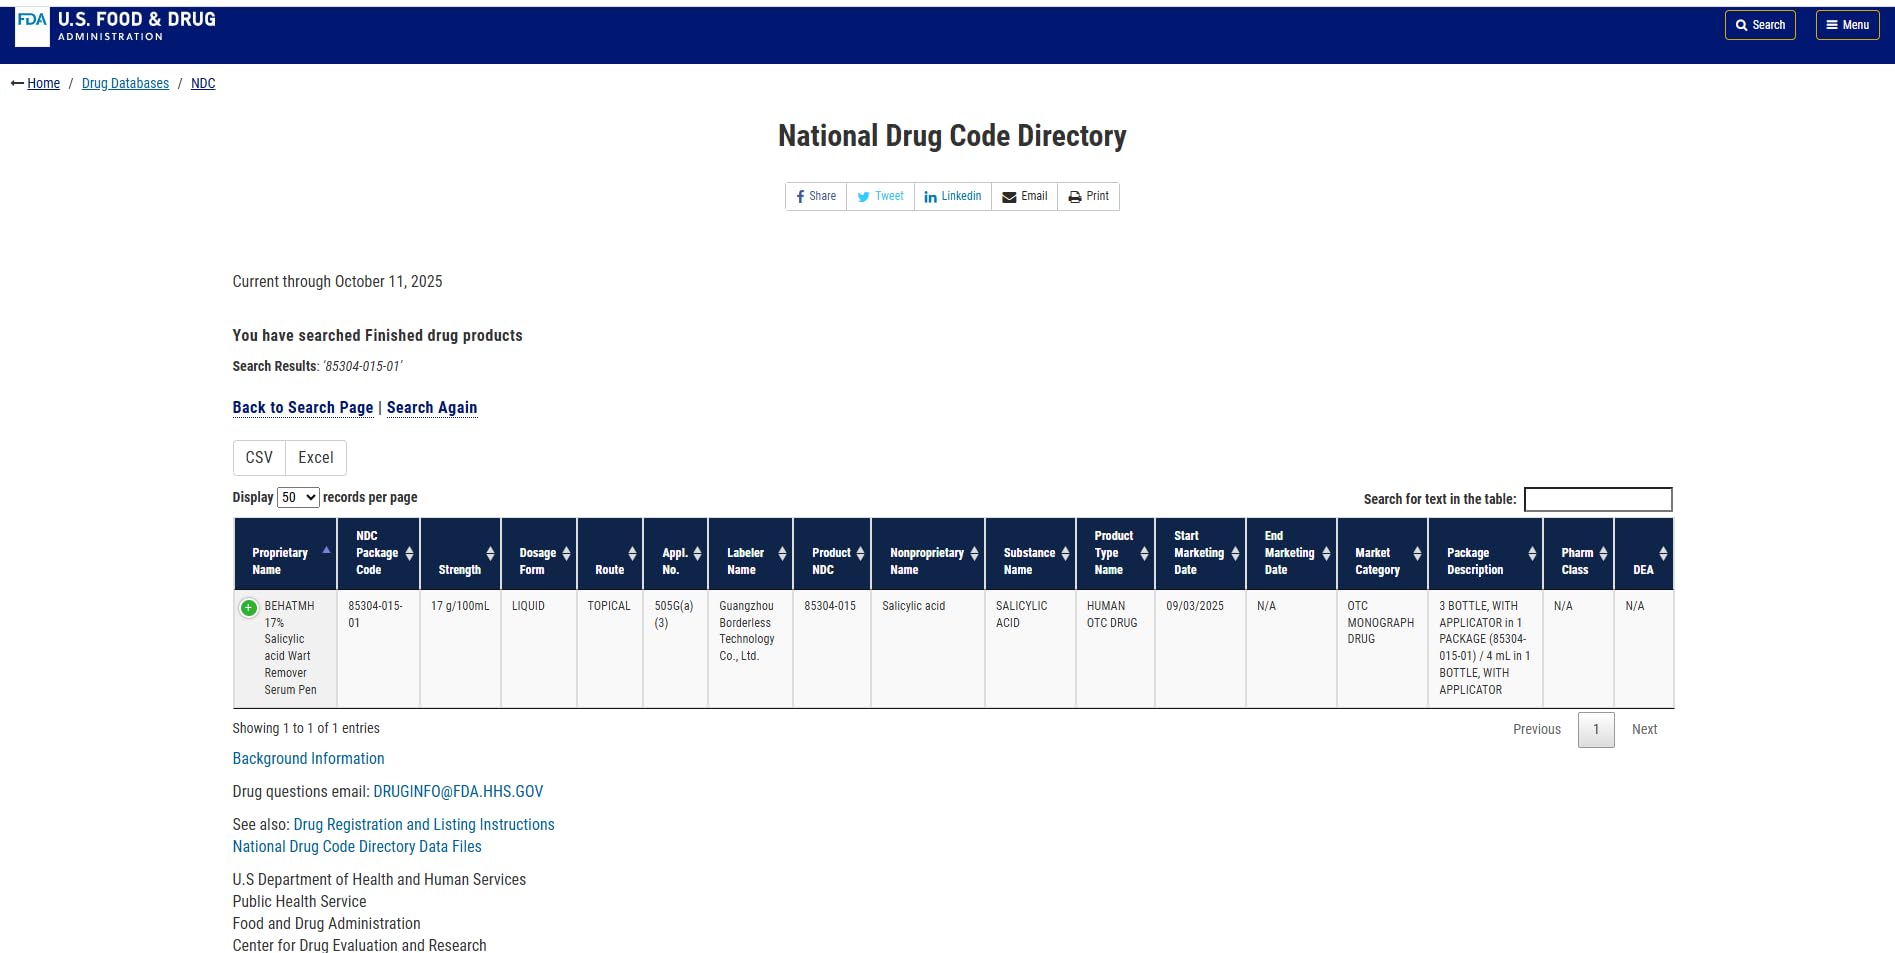Expand row details with green plus icon

[249, 607]
